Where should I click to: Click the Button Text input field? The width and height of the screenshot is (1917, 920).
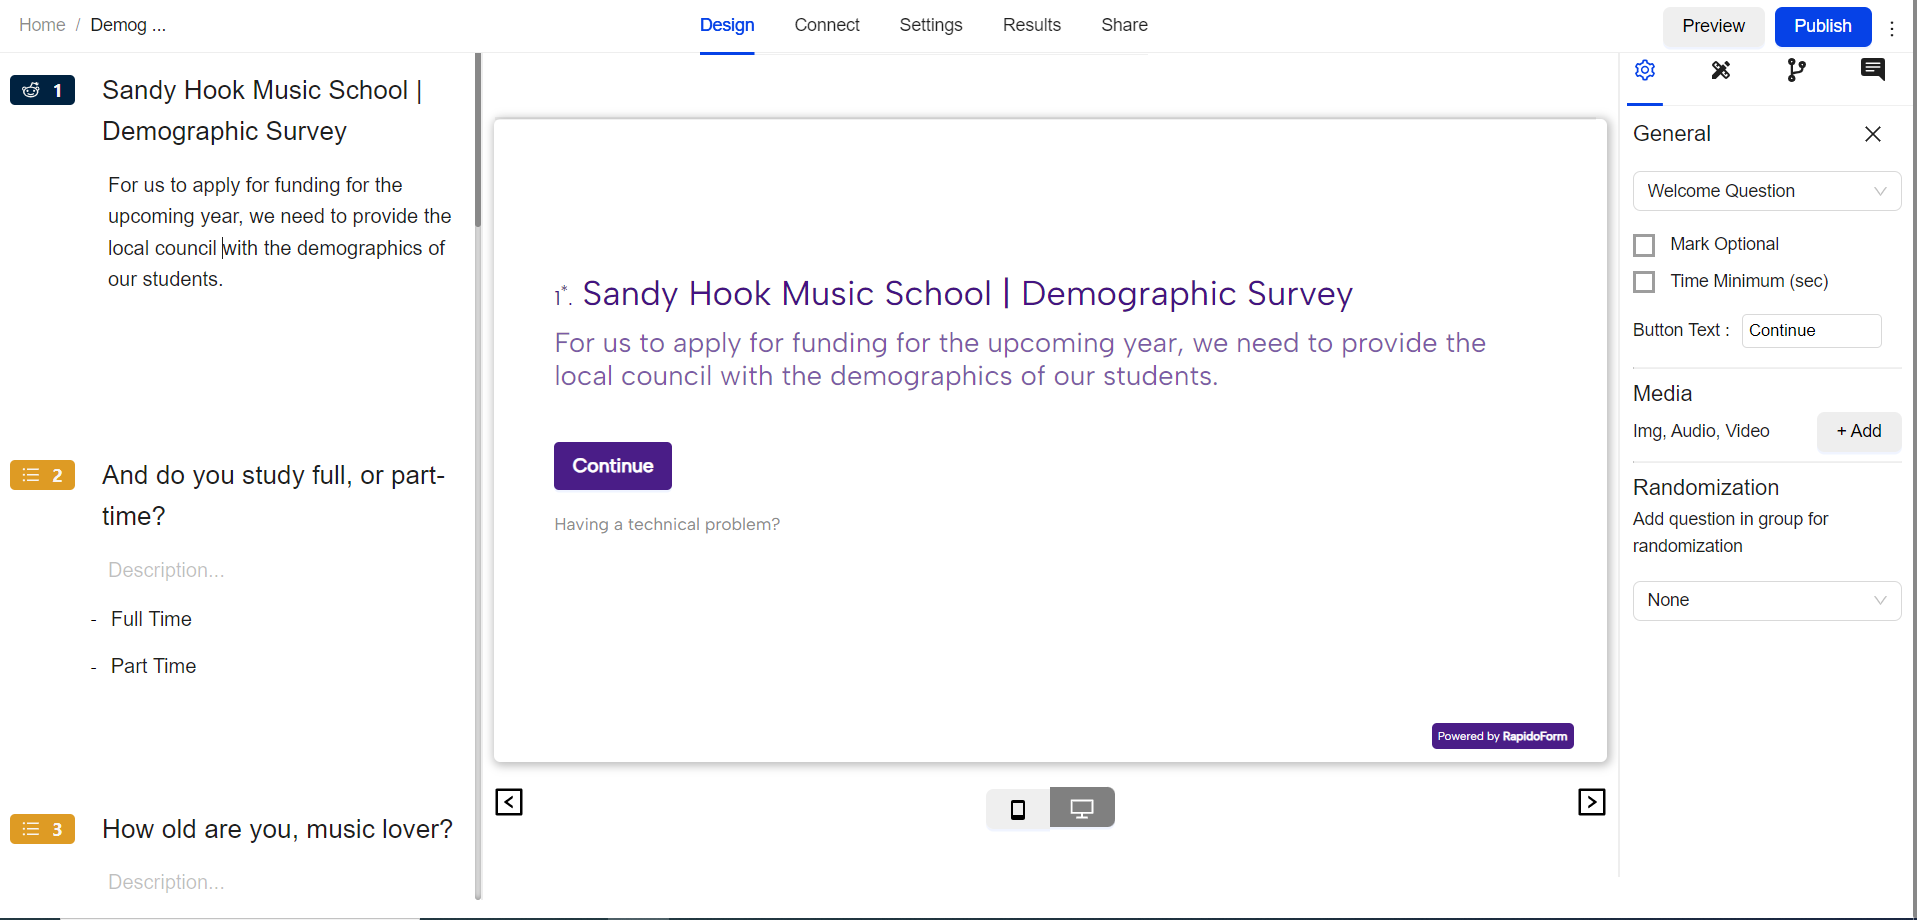tap(1811, 331)
